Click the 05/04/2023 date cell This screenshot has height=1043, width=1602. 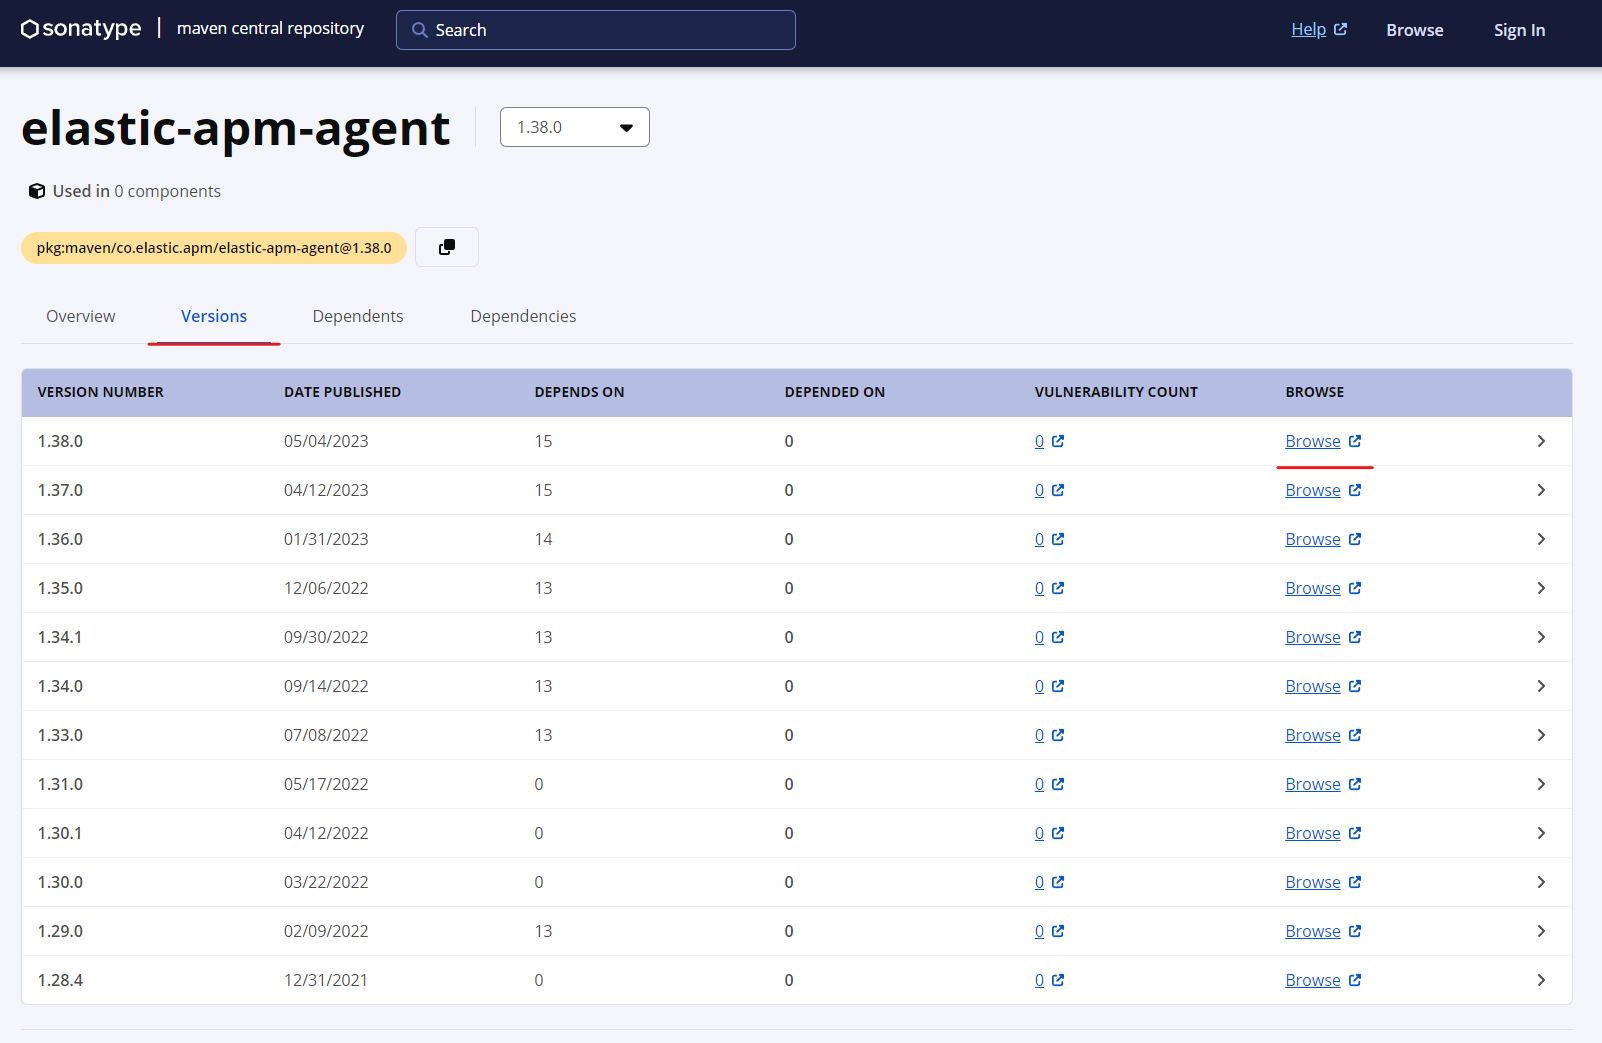[326, 441]
